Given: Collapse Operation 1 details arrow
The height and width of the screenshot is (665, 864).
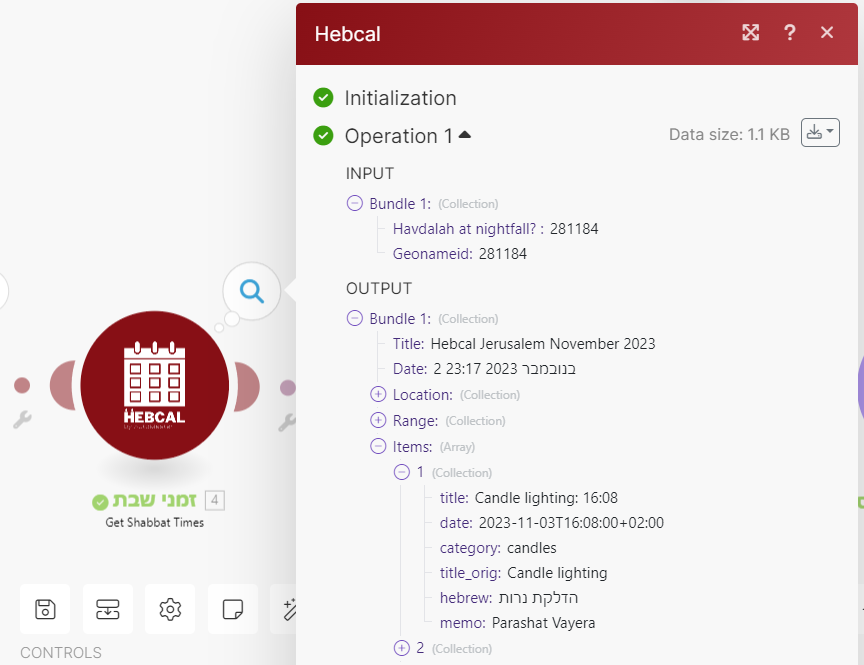Looking at the screenshot, I should [x=465, y=134].
